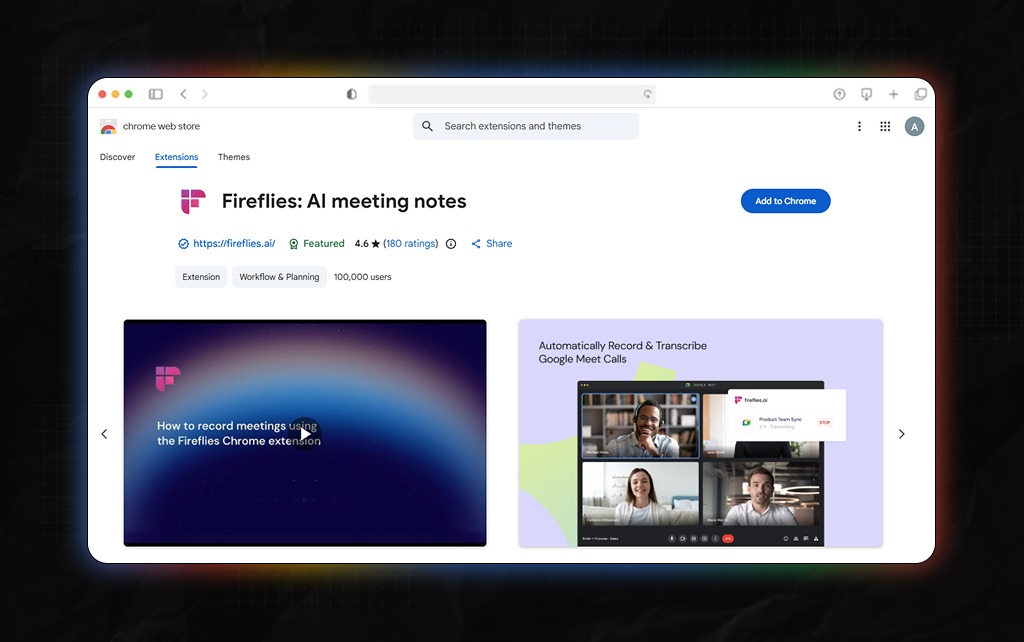Viewport: 1024px width, 642px height.
Task: Play the Fireflies intro video
Action: (305, 434)
